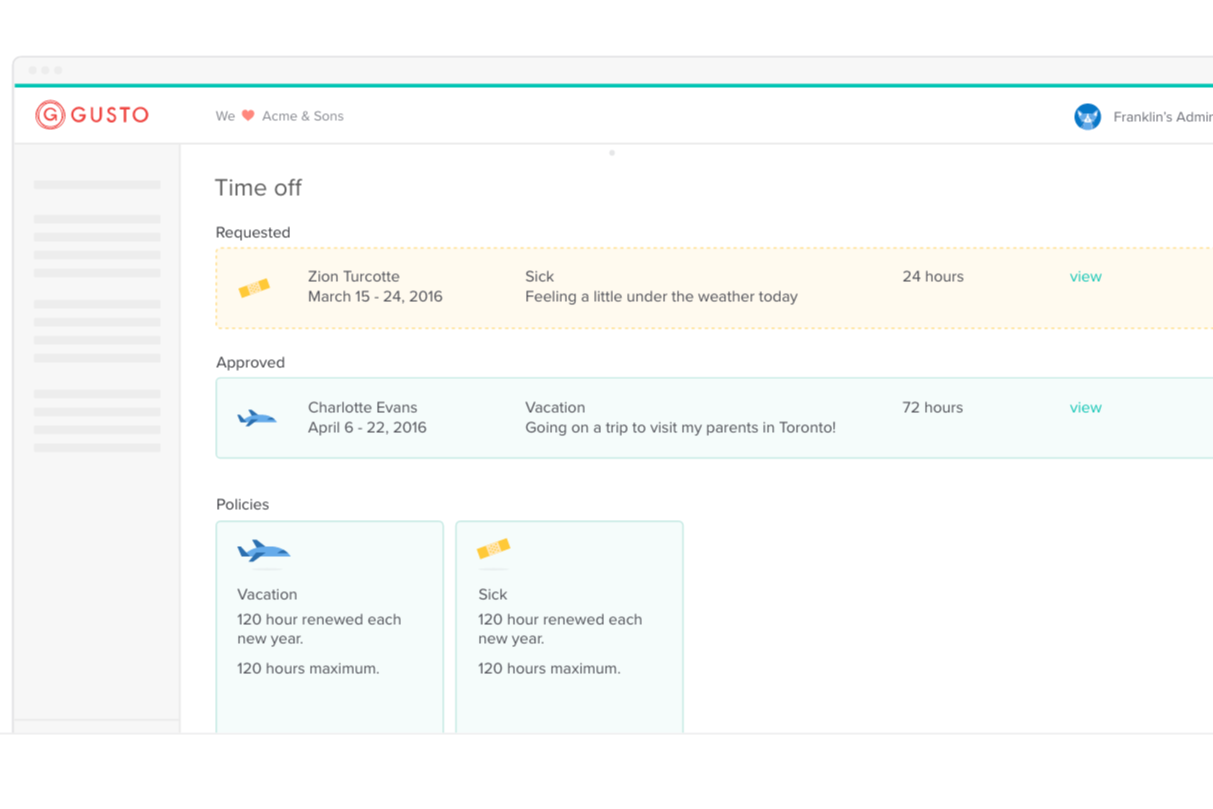Click the heart icon beside Acme & Sons
This screenshot has height=809, width=1213.
[248, 116]
